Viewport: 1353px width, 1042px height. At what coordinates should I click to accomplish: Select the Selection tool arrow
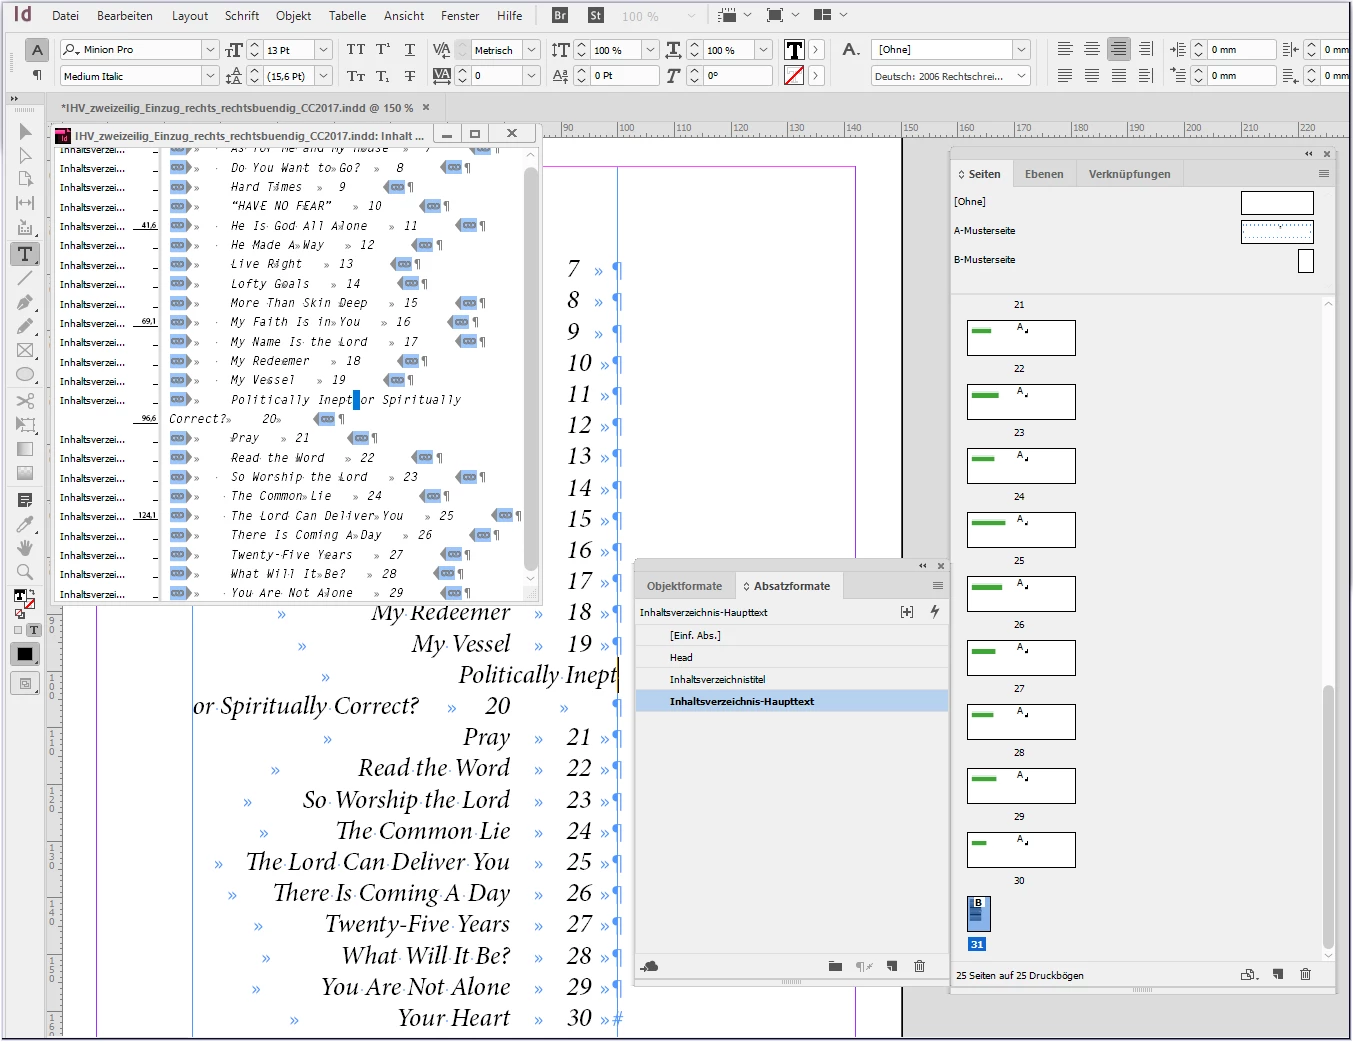(x=25, y=132)
